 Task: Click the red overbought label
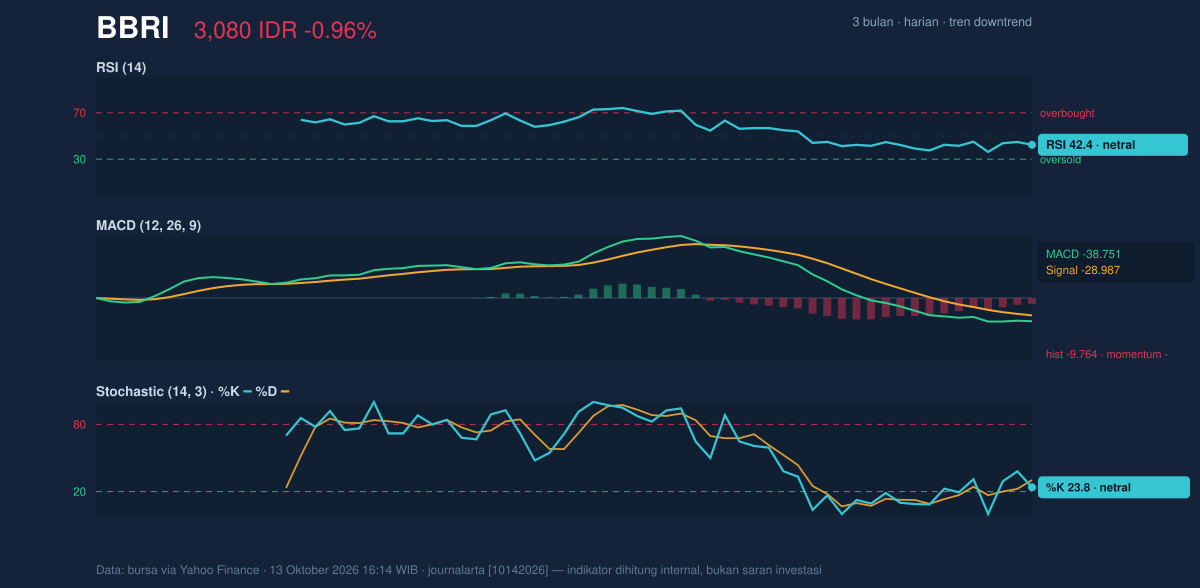tap(1067, 114)
